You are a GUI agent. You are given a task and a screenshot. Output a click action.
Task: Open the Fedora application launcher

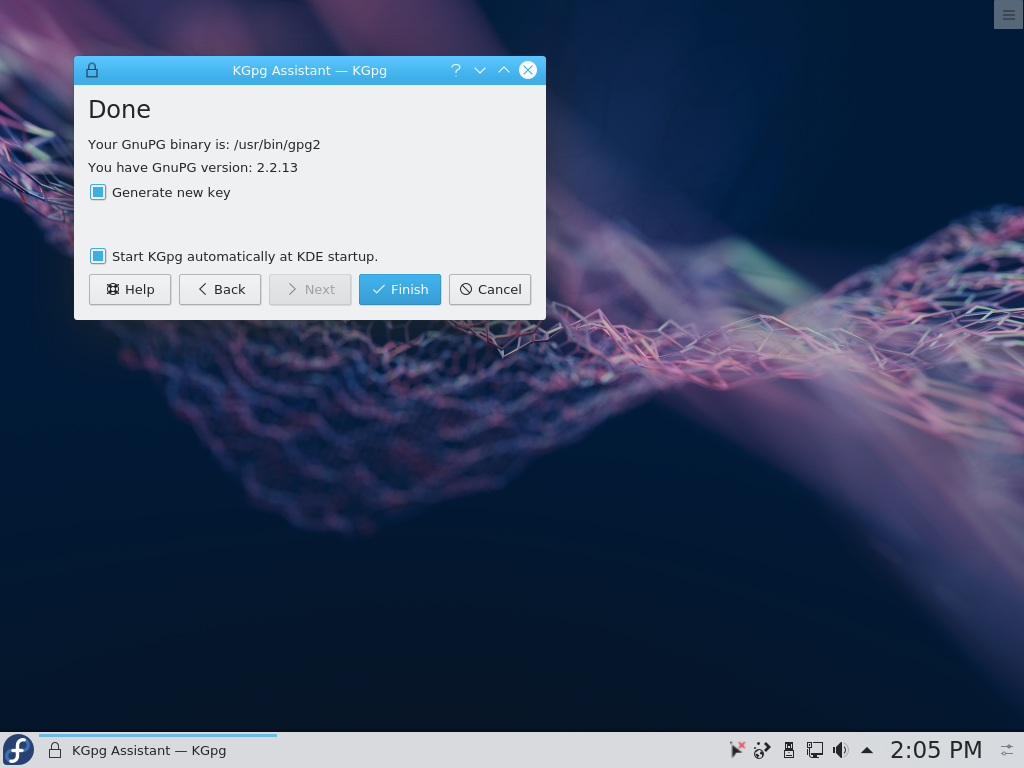tap(18, 750)
